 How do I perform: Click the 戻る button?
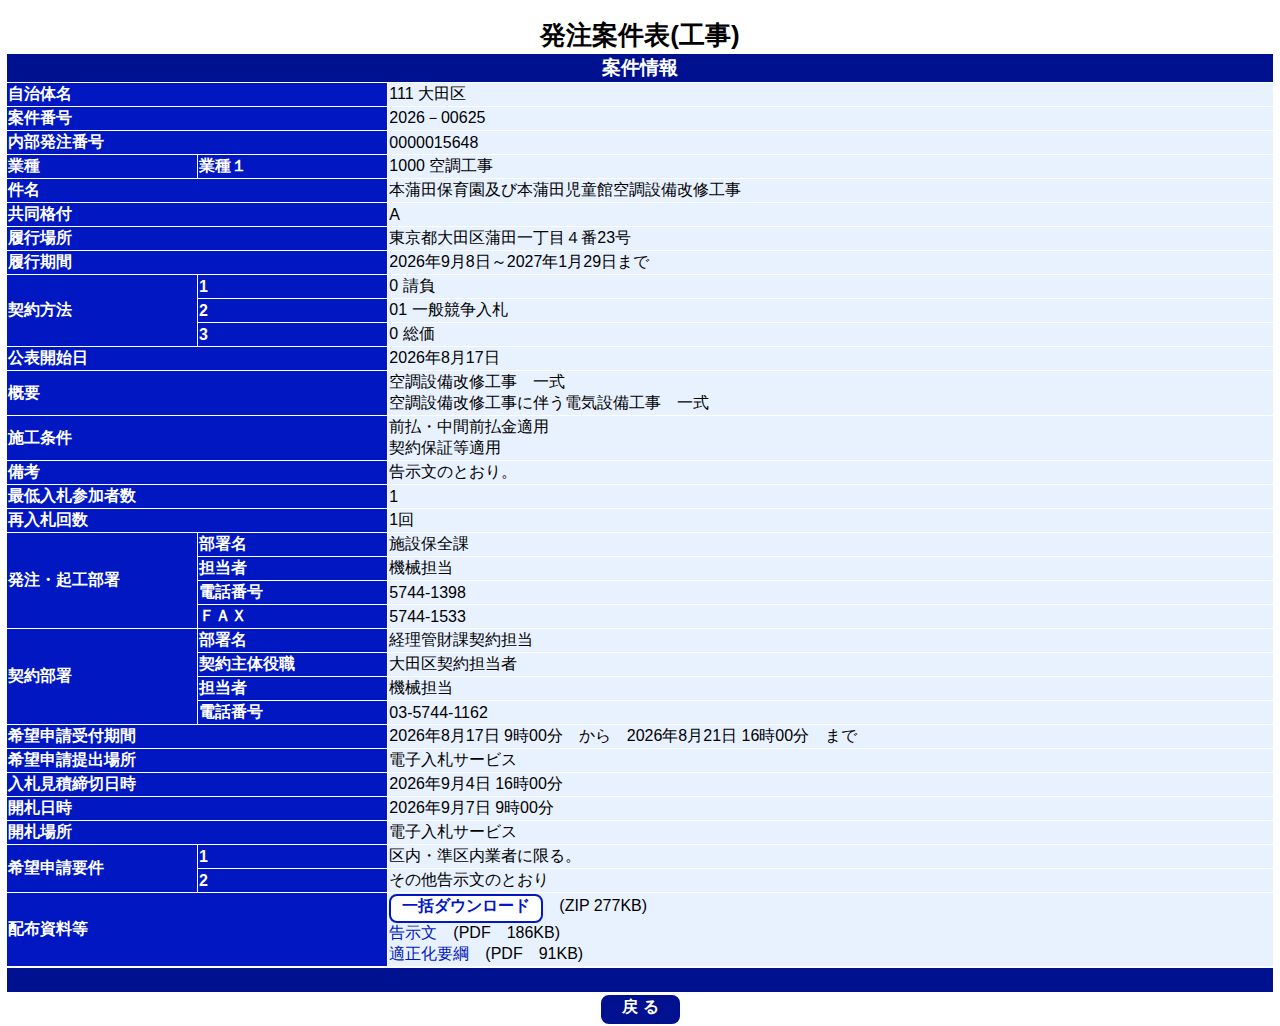(x=640, y=1008)
